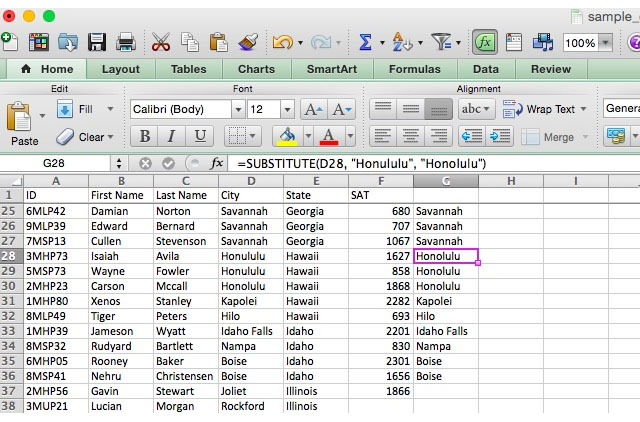The height and width of the screenshot is (422, 640).
Task: Open the Wrap Text dropdown
Action: [x=584, y=109]
